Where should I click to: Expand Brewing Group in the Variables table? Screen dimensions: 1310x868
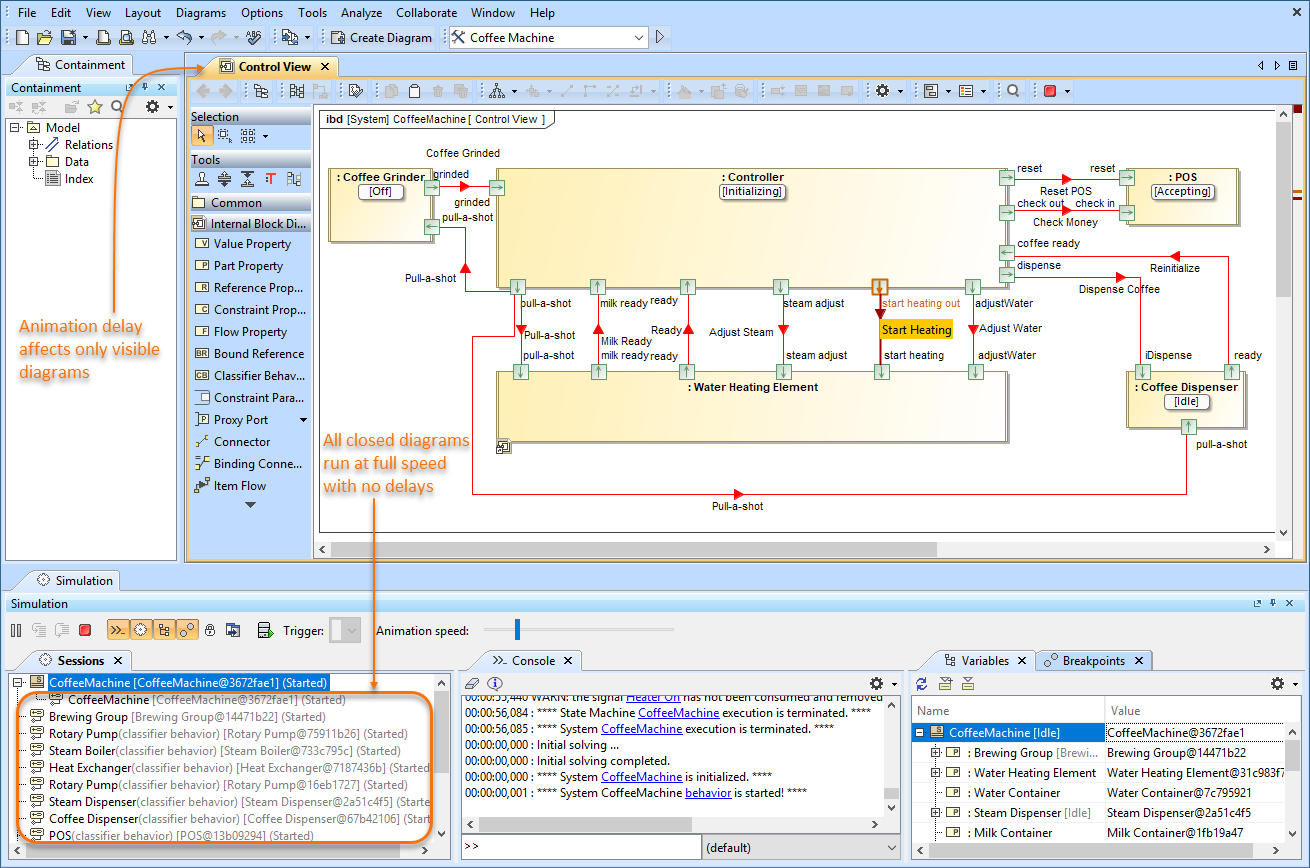pyautogui.click(x=936, y=753)
